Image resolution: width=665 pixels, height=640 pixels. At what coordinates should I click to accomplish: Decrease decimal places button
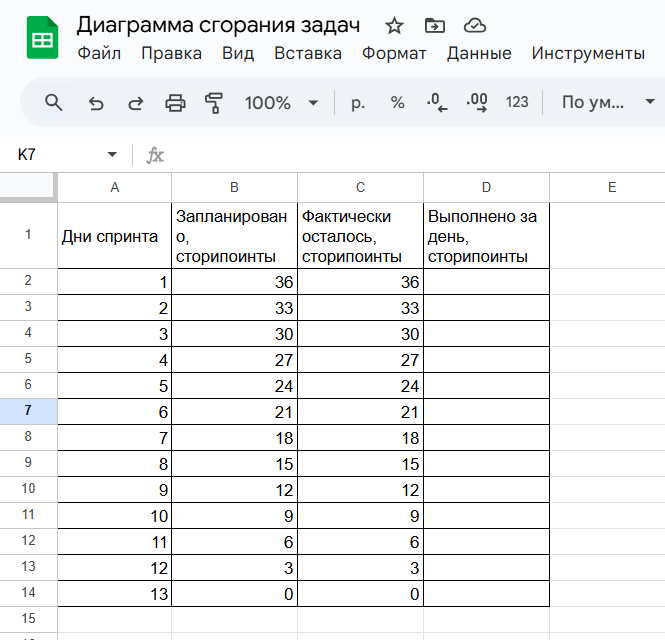coord(437,103)
